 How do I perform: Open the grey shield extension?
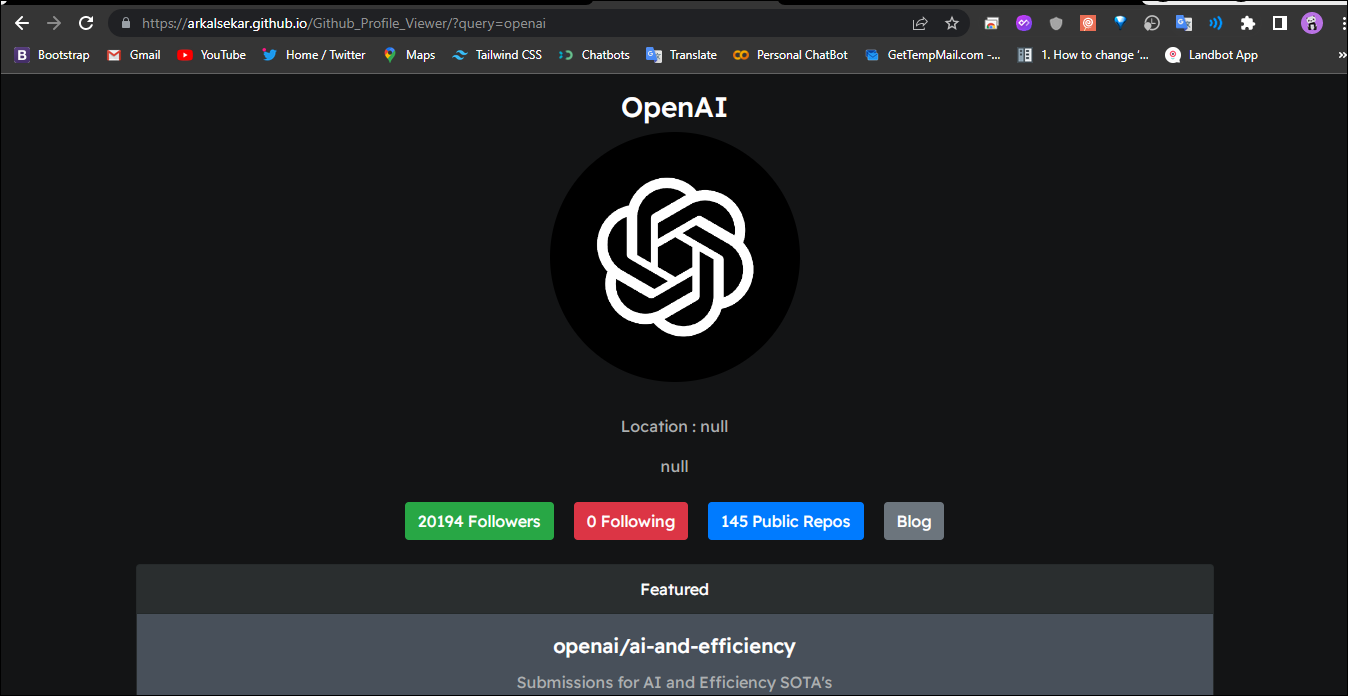point(1056,23)
